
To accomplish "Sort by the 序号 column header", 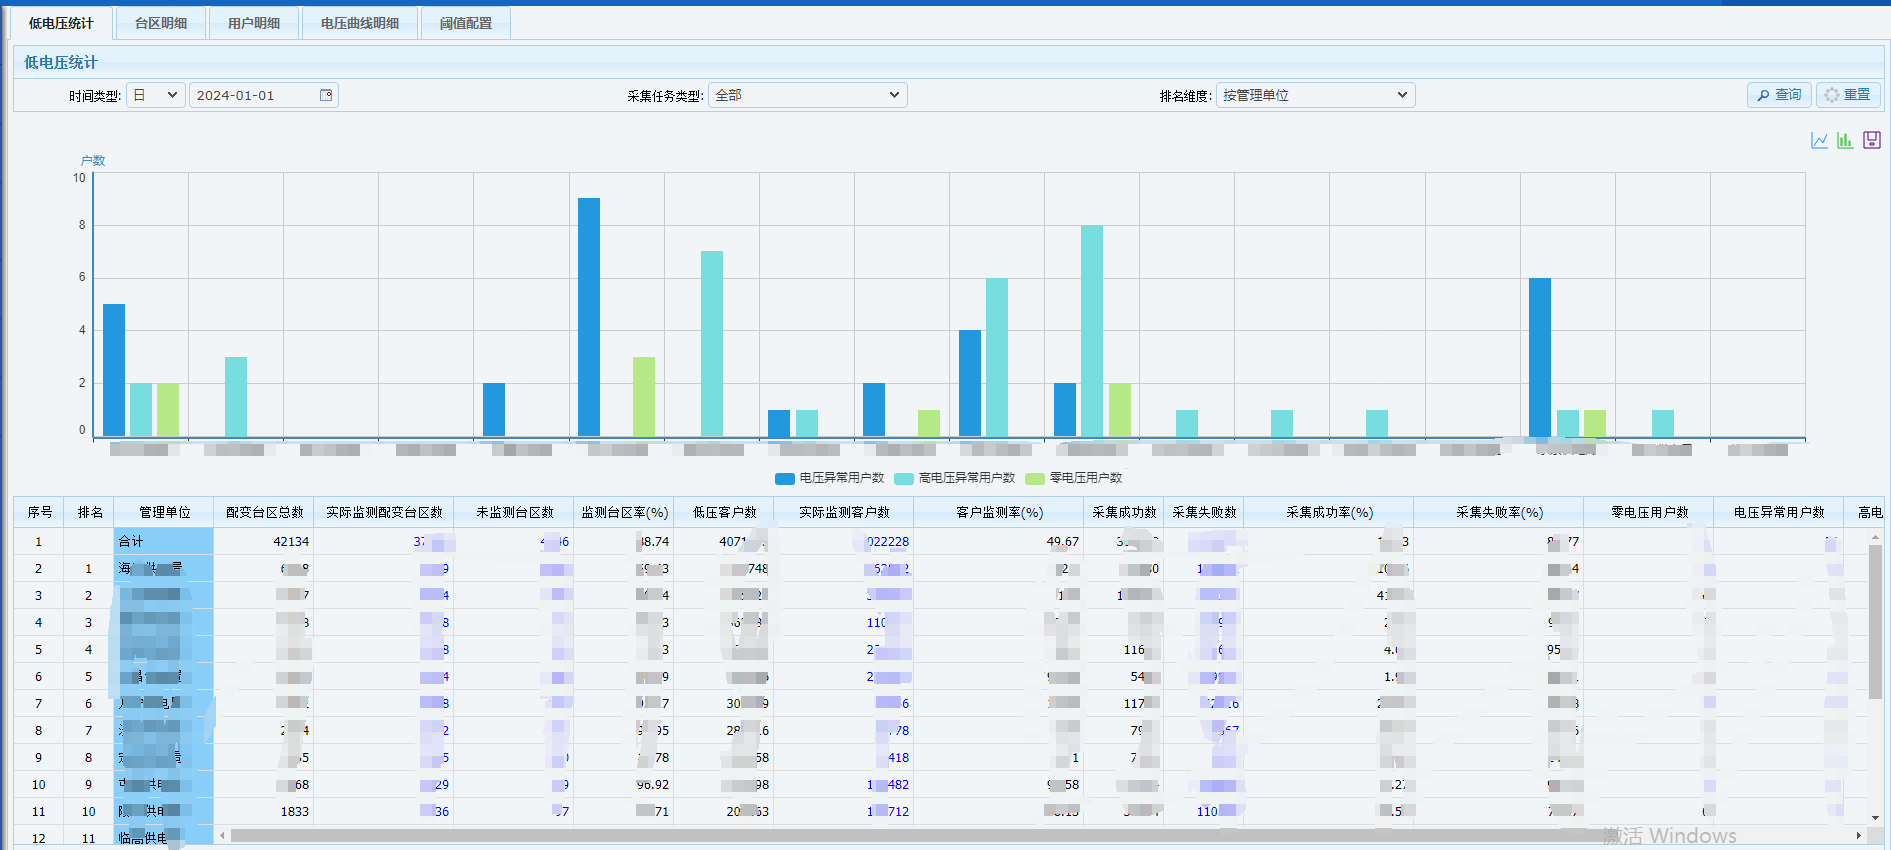I will [x=40, y=512].
